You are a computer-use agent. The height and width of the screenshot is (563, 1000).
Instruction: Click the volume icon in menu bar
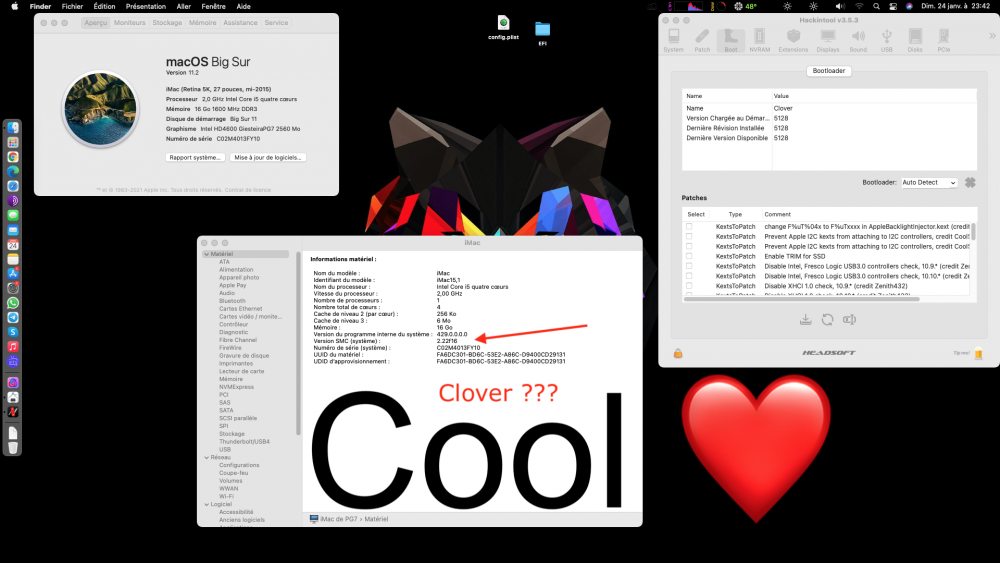point(840,6)
